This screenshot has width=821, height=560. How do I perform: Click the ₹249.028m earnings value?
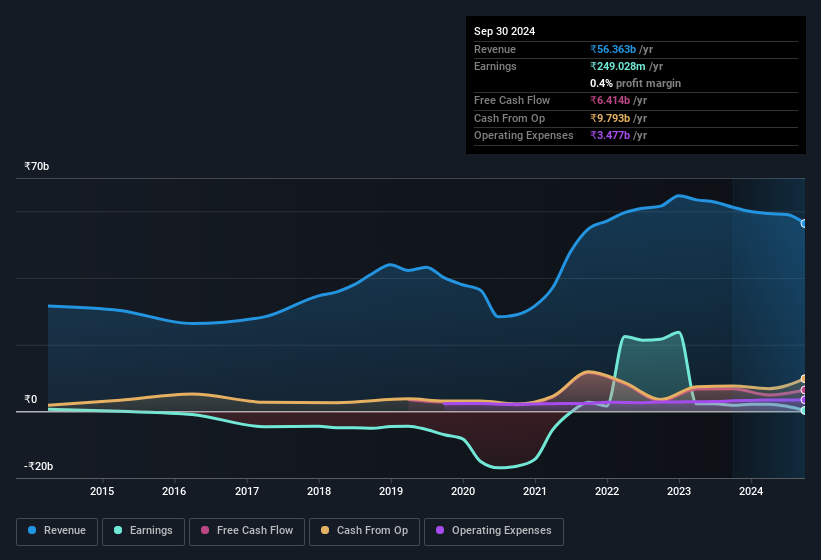pyautogui.click(x=617, y=66)
